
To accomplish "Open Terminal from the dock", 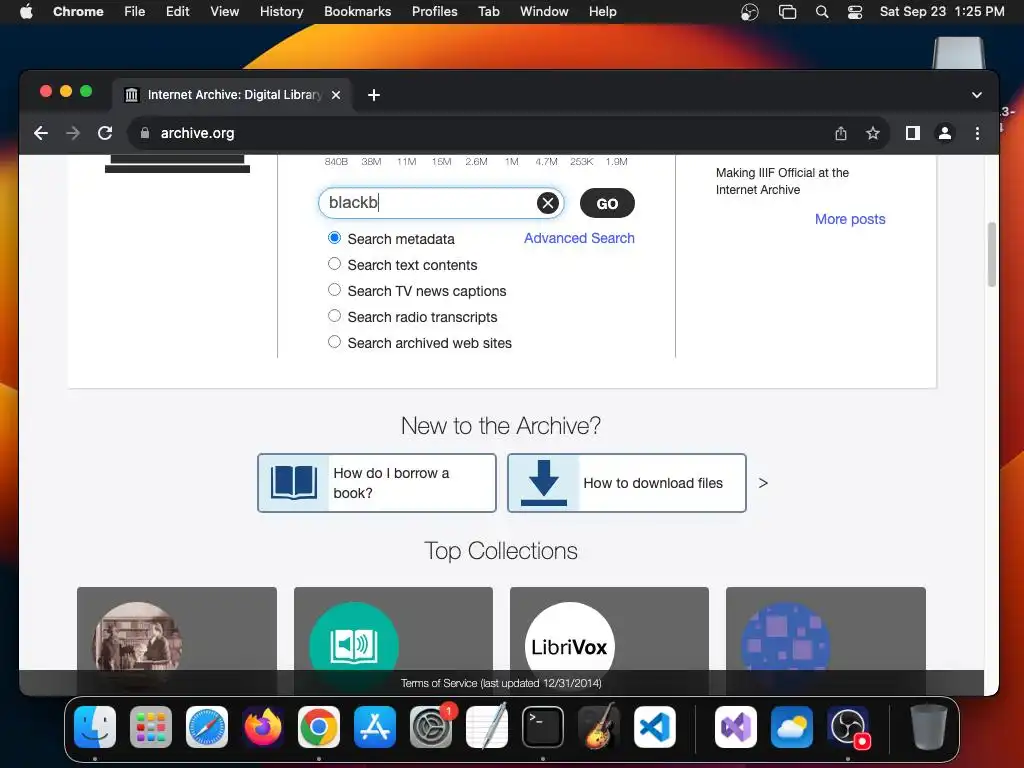I will [x=543, y=727].
